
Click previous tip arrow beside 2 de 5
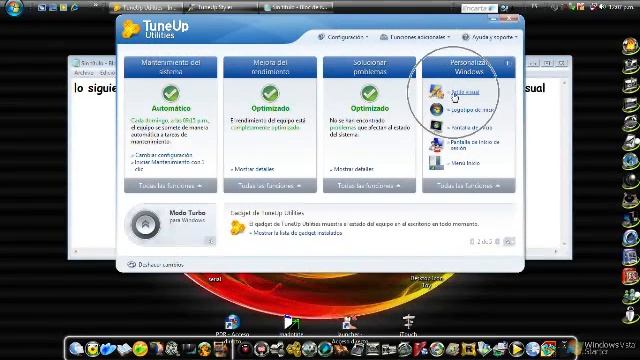click(472, 242)
